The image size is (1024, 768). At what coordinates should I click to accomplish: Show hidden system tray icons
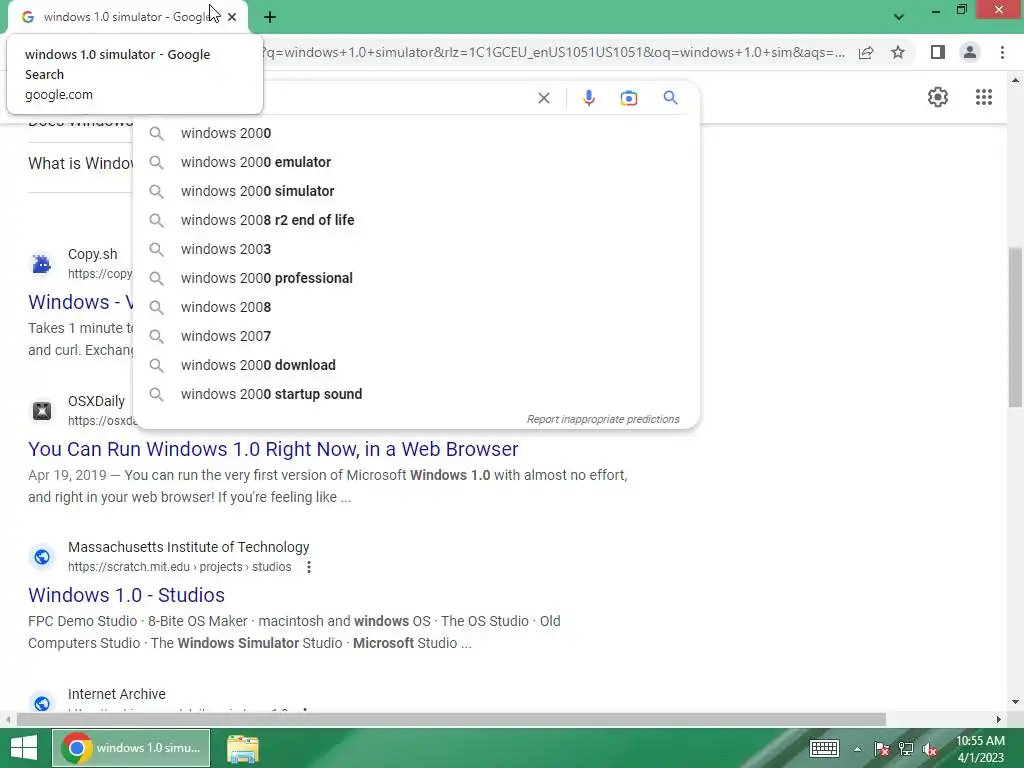(x=857, y=749)
